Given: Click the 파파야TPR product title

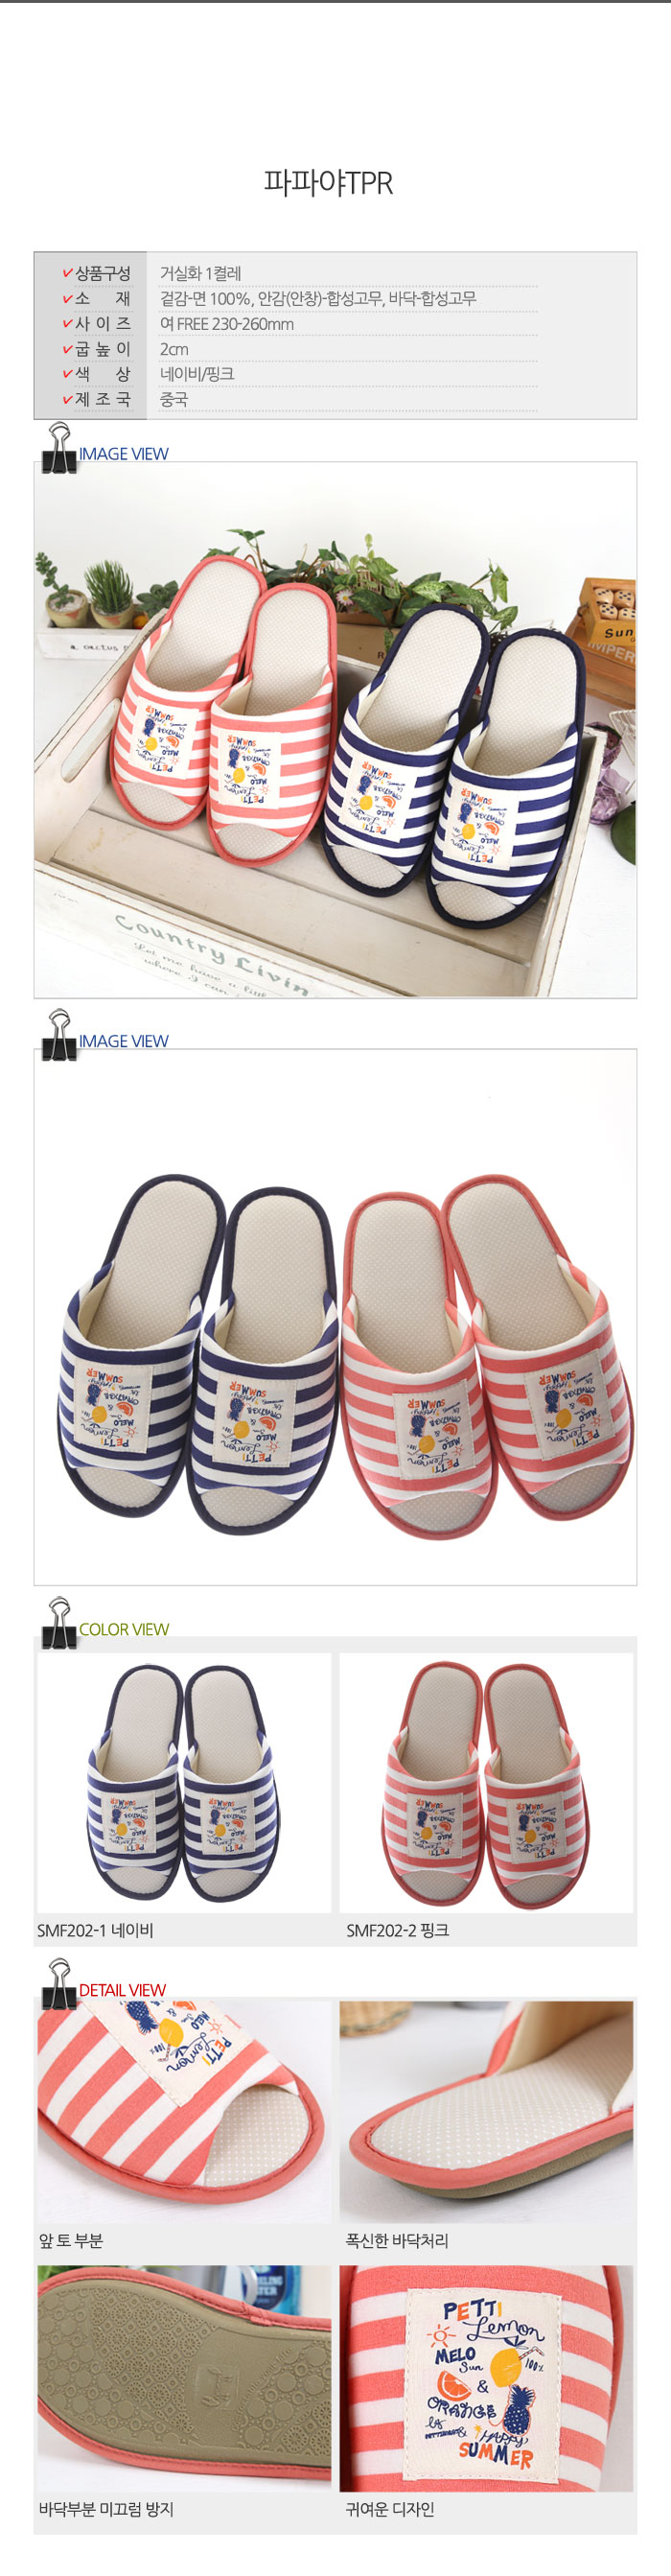Looking at the screenshot, I should click(328, 183).
